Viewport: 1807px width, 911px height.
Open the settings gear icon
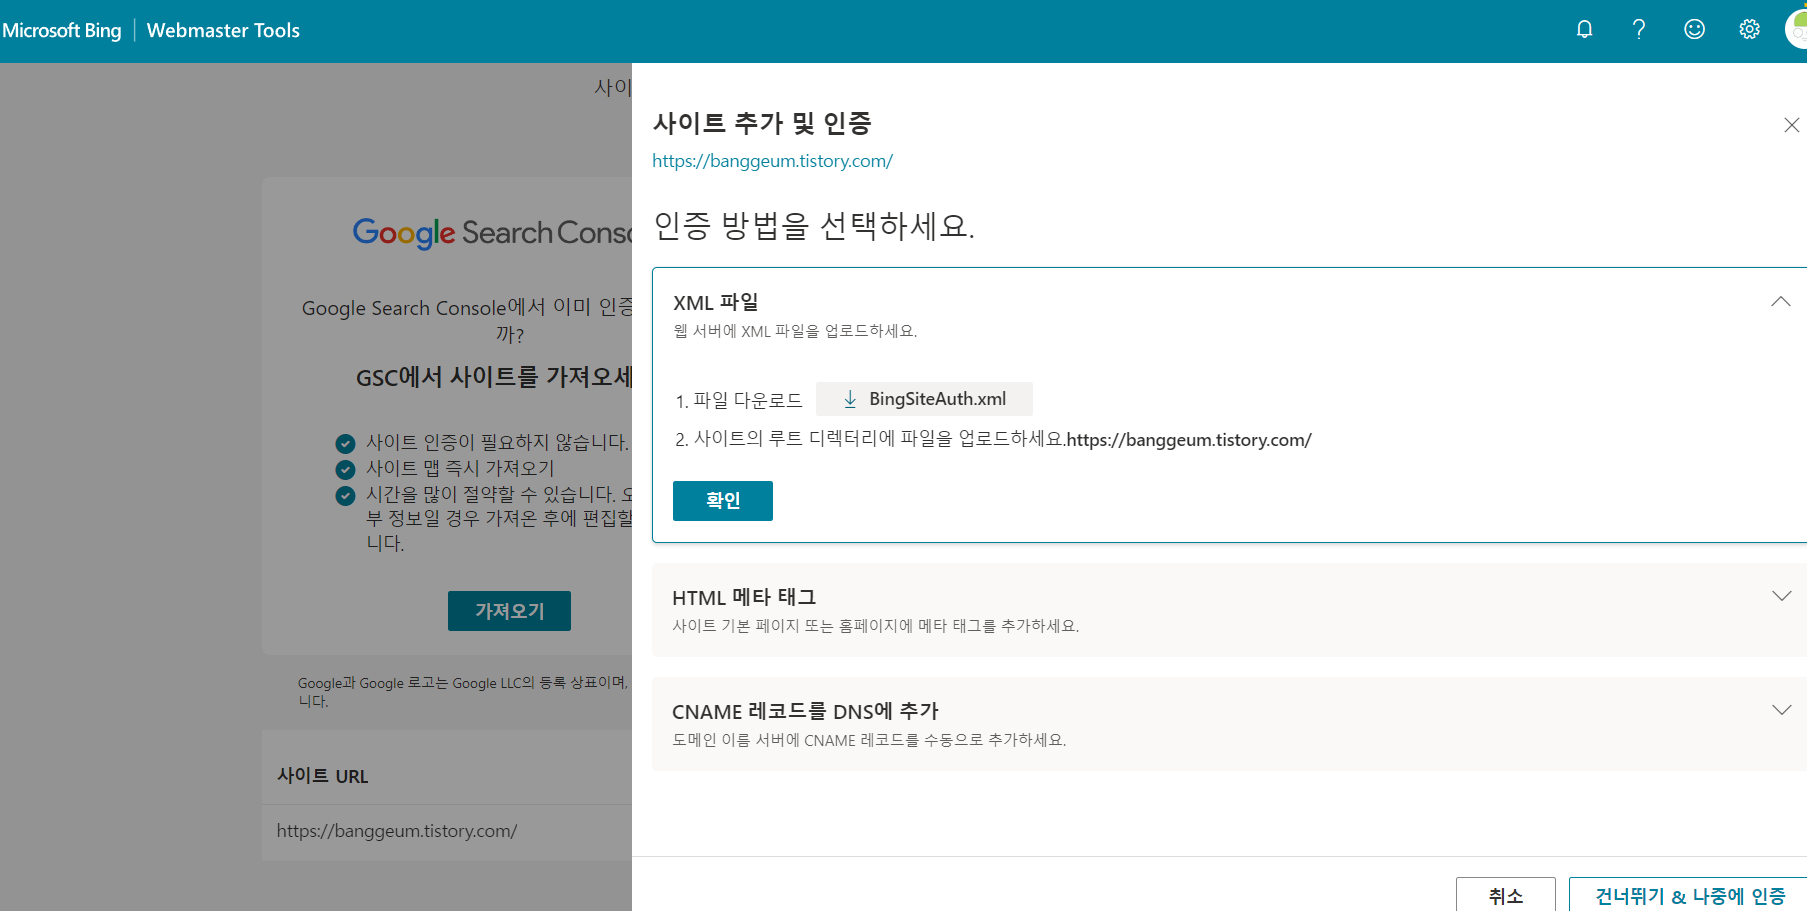1749,29
